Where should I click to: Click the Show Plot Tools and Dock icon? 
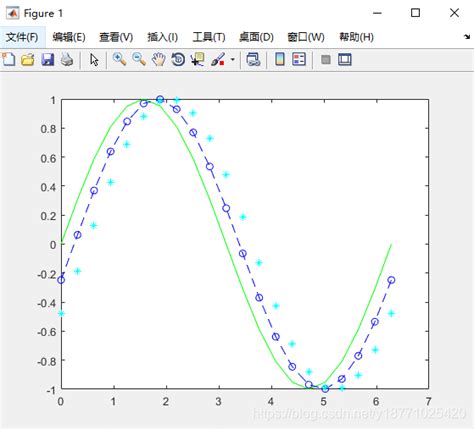pyautogui.click(x=345, y=60)
